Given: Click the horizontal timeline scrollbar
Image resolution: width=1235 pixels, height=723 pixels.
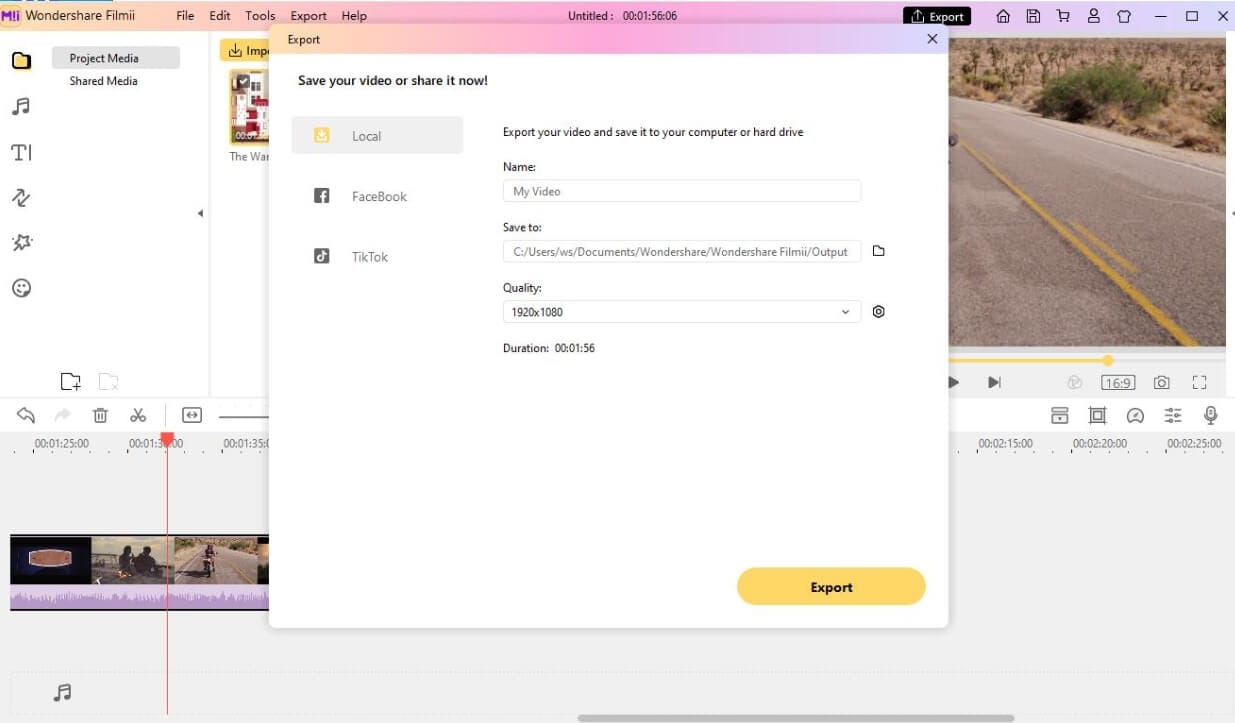Looking at the screenshot, I should click(x=796, y=718).
